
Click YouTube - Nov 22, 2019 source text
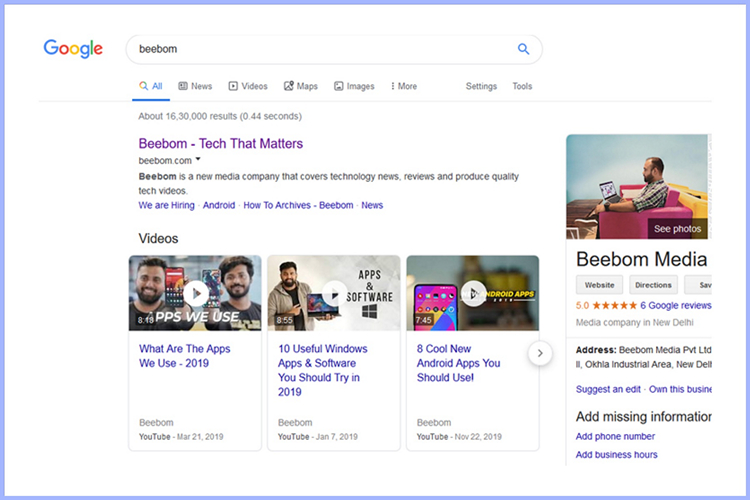pyautogui.click(x=459, y=436)
